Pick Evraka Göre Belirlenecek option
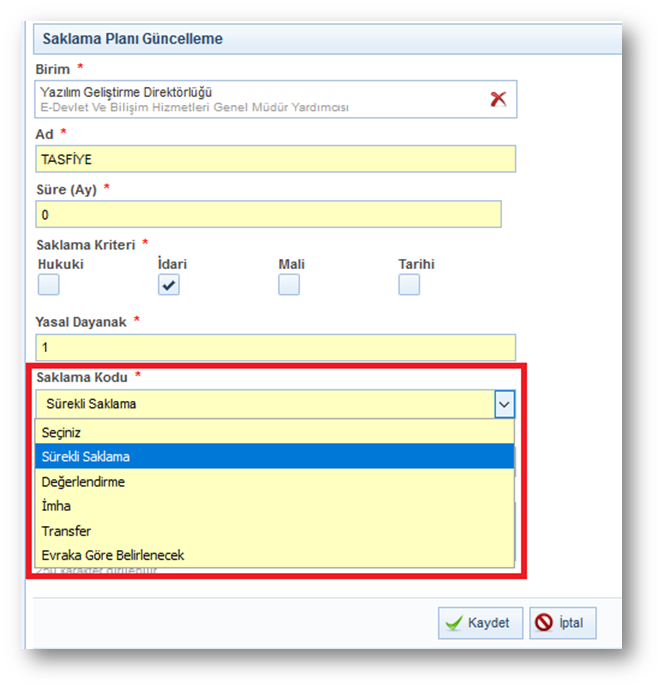This screenshot has width=664, height=691. (275, 555)
